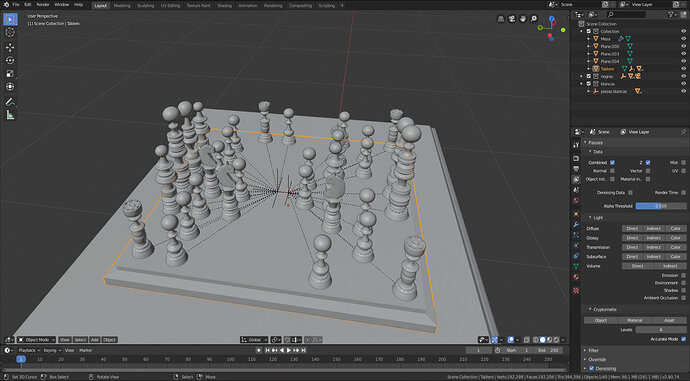Select the 3D Cursor tool
This screenshot has height=381, width=690.
coord(10,33)
